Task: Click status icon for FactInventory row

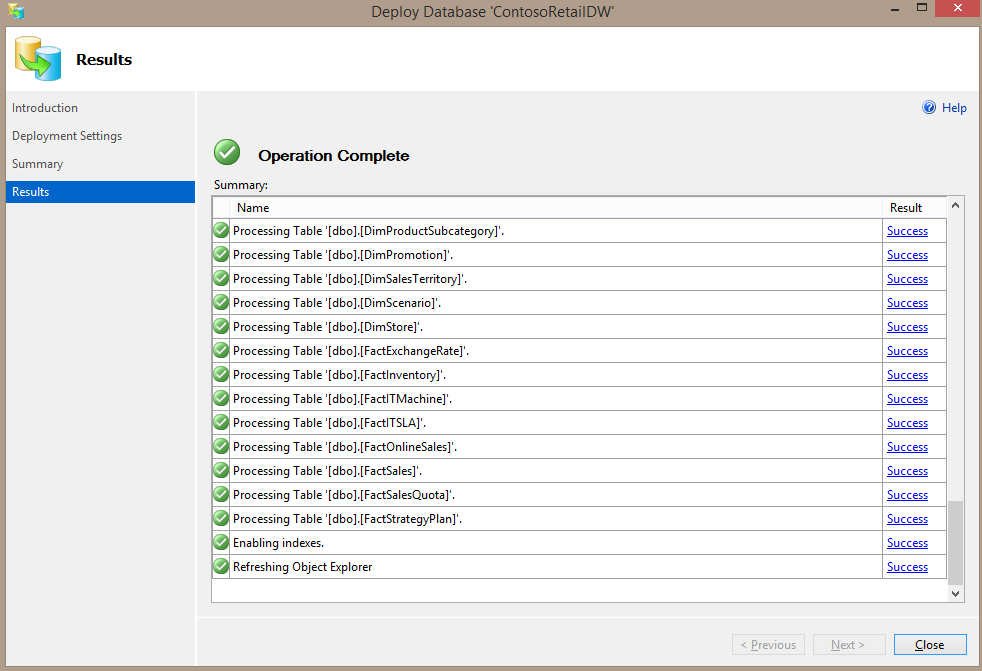Action: coord(221,374)
